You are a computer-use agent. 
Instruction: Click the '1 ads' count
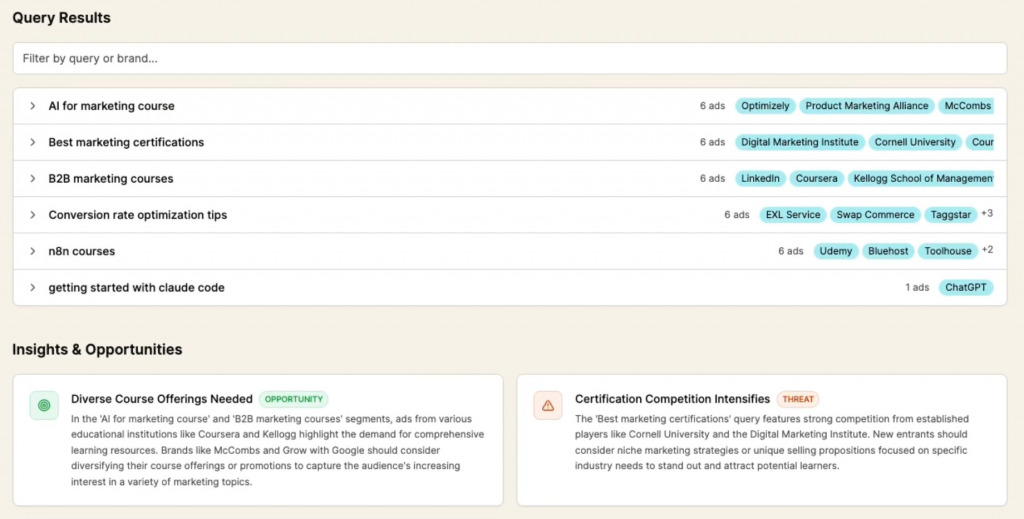pyautogui.click(x=917, y=287)
